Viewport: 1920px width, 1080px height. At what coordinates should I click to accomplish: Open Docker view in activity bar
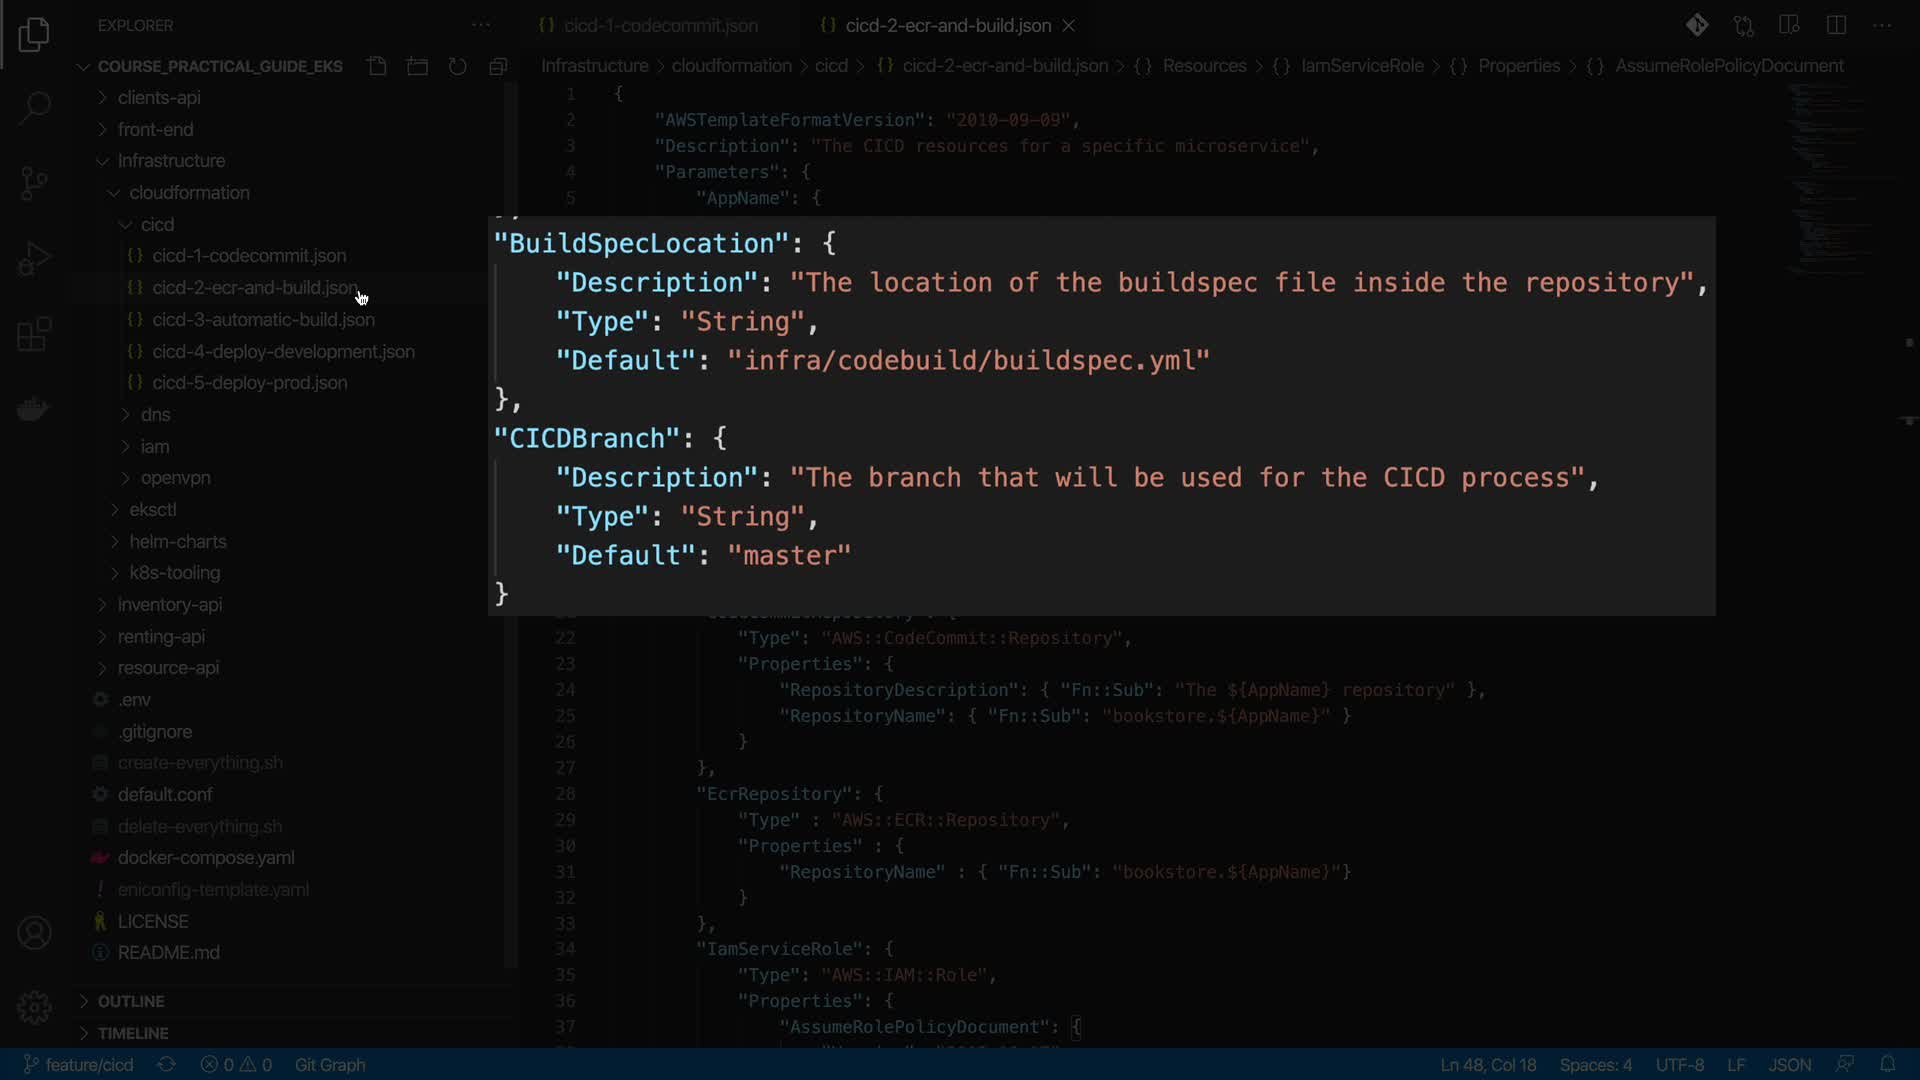(x=34, y=409)
